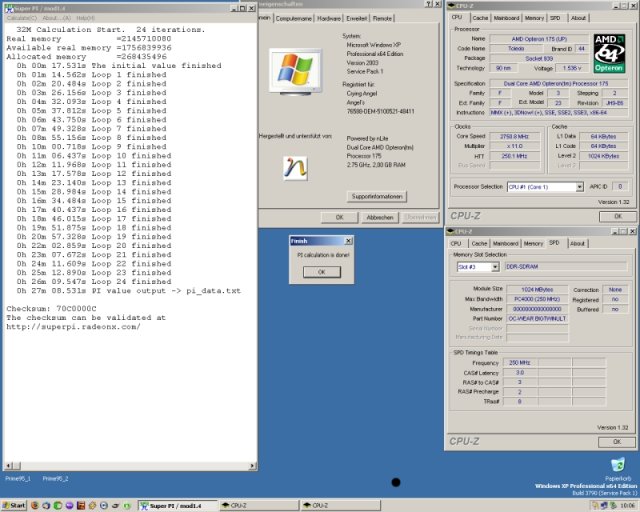This screenshot has height=512, width=640.
Task: Click the superpi.radeonx.com URL text
Action: click(73, 327)
